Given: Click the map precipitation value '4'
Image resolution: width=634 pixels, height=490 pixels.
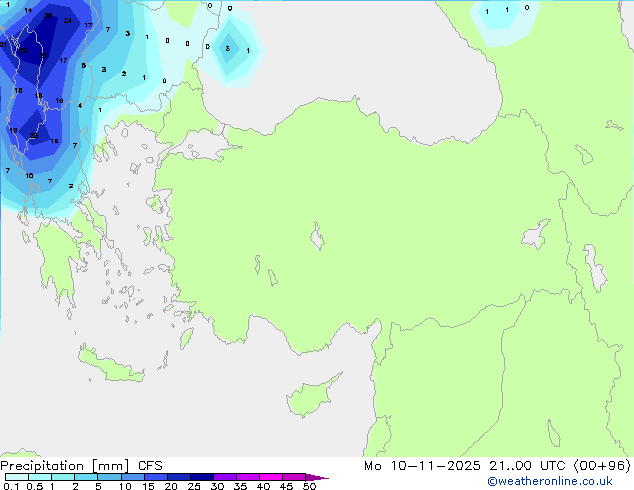Looking at the screenshot, I should click(80, 106).
